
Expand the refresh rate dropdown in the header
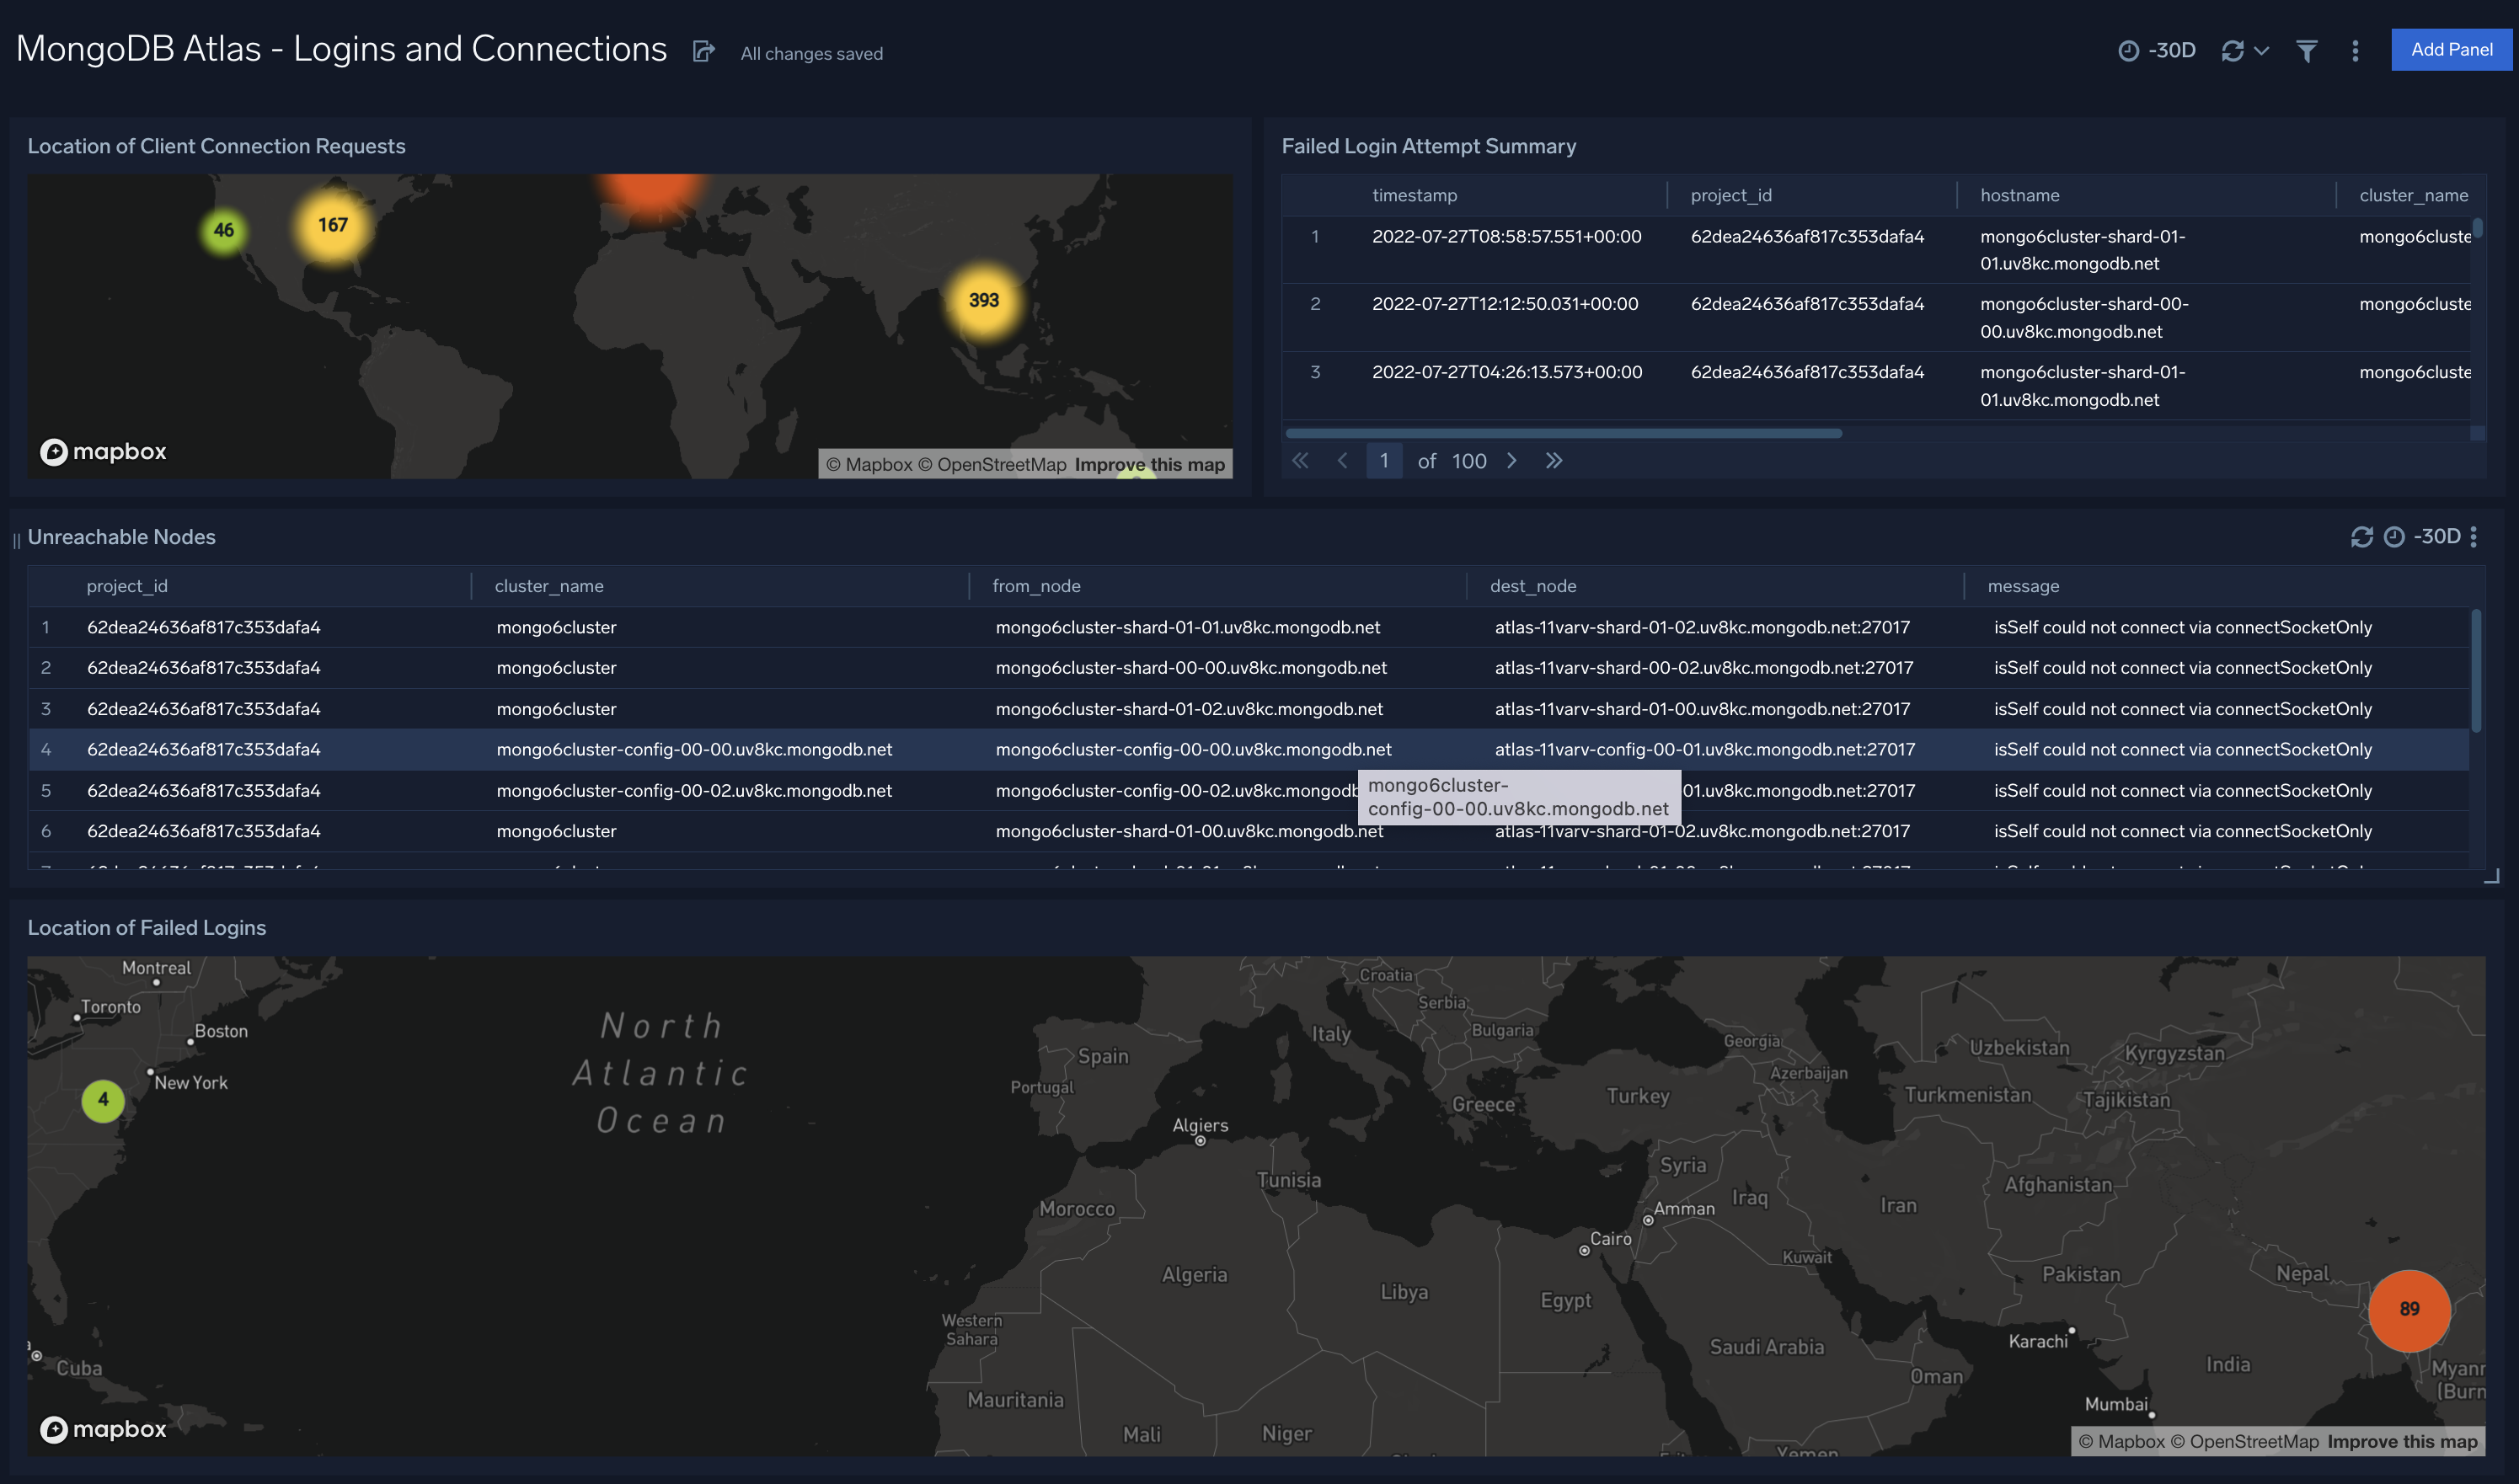coord(2260,50)
